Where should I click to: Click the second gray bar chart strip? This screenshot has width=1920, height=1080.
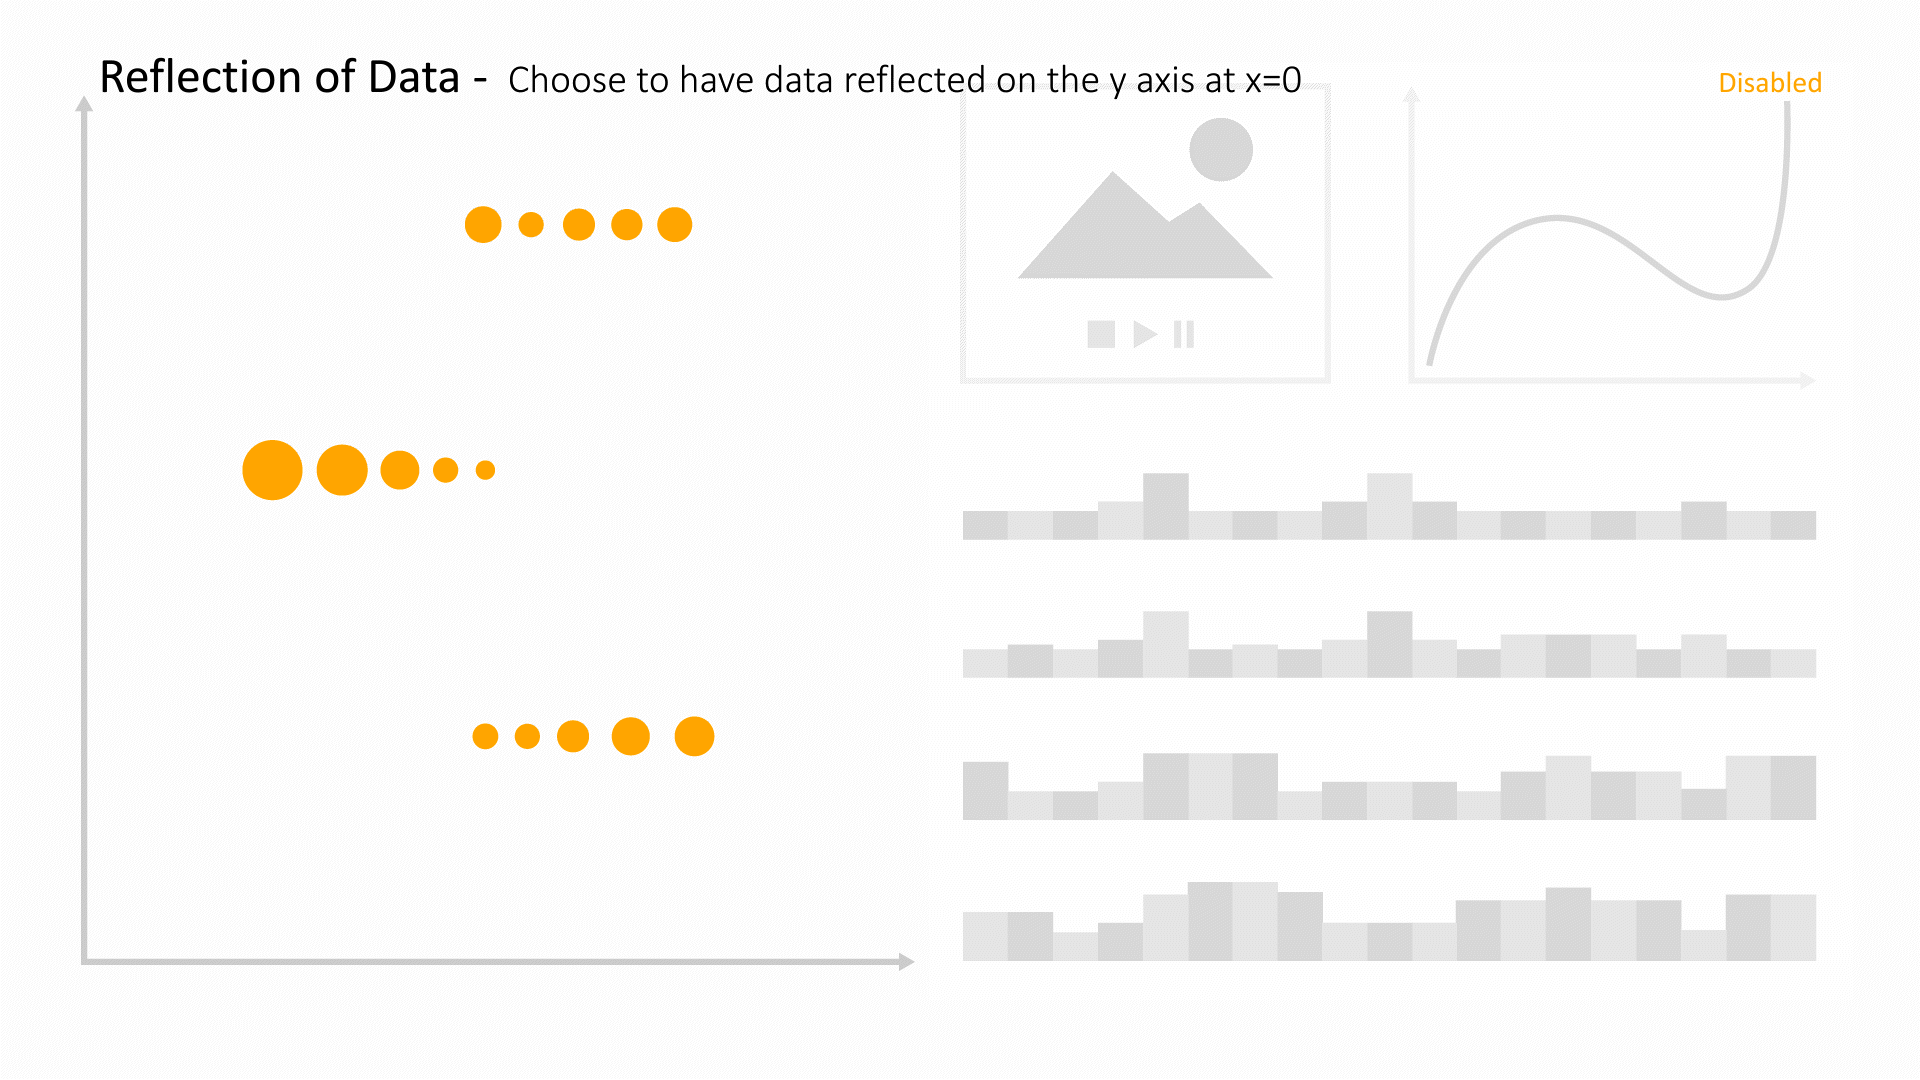(x=1389, y=644)
